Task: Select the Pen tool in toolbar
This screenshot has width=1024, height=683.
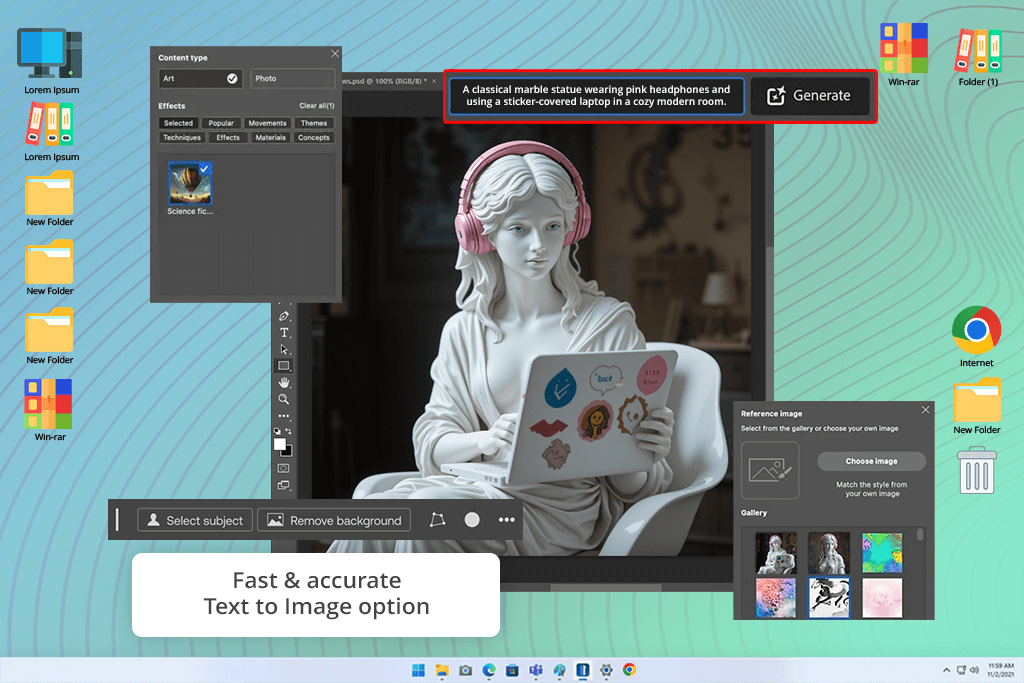Action: [x=284, y=316]
